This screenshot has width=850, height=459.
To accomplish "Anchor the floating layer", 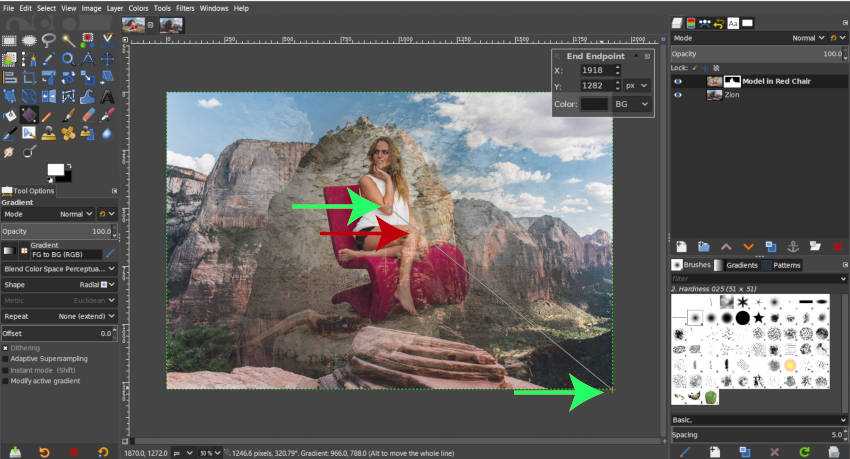I will (793, 246).
